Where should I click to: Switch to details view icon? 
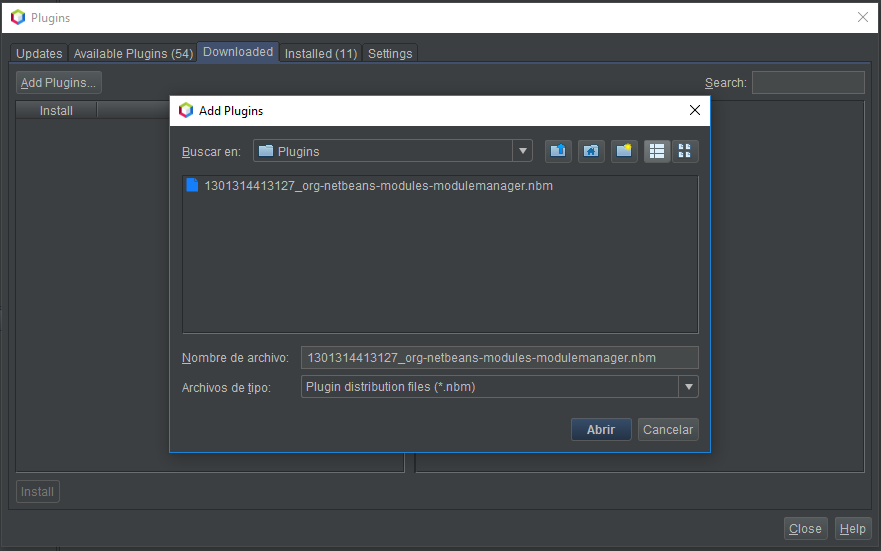coord(685,151)
